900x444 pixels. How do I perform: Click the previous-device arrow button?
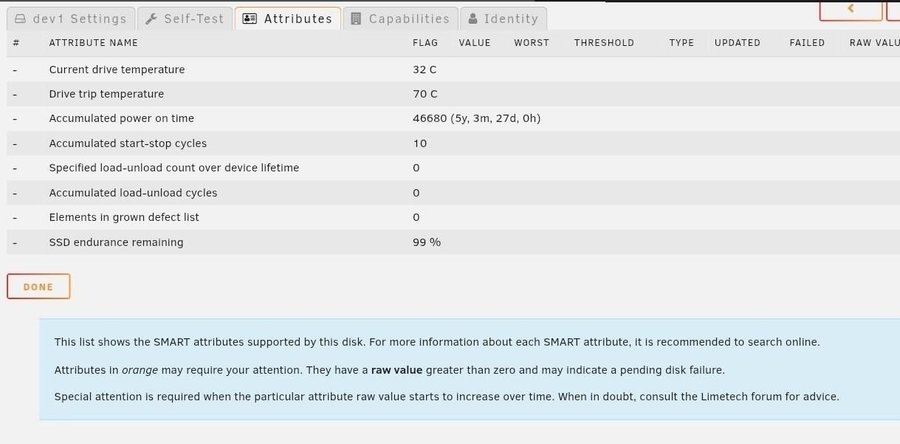coord(851,9)
